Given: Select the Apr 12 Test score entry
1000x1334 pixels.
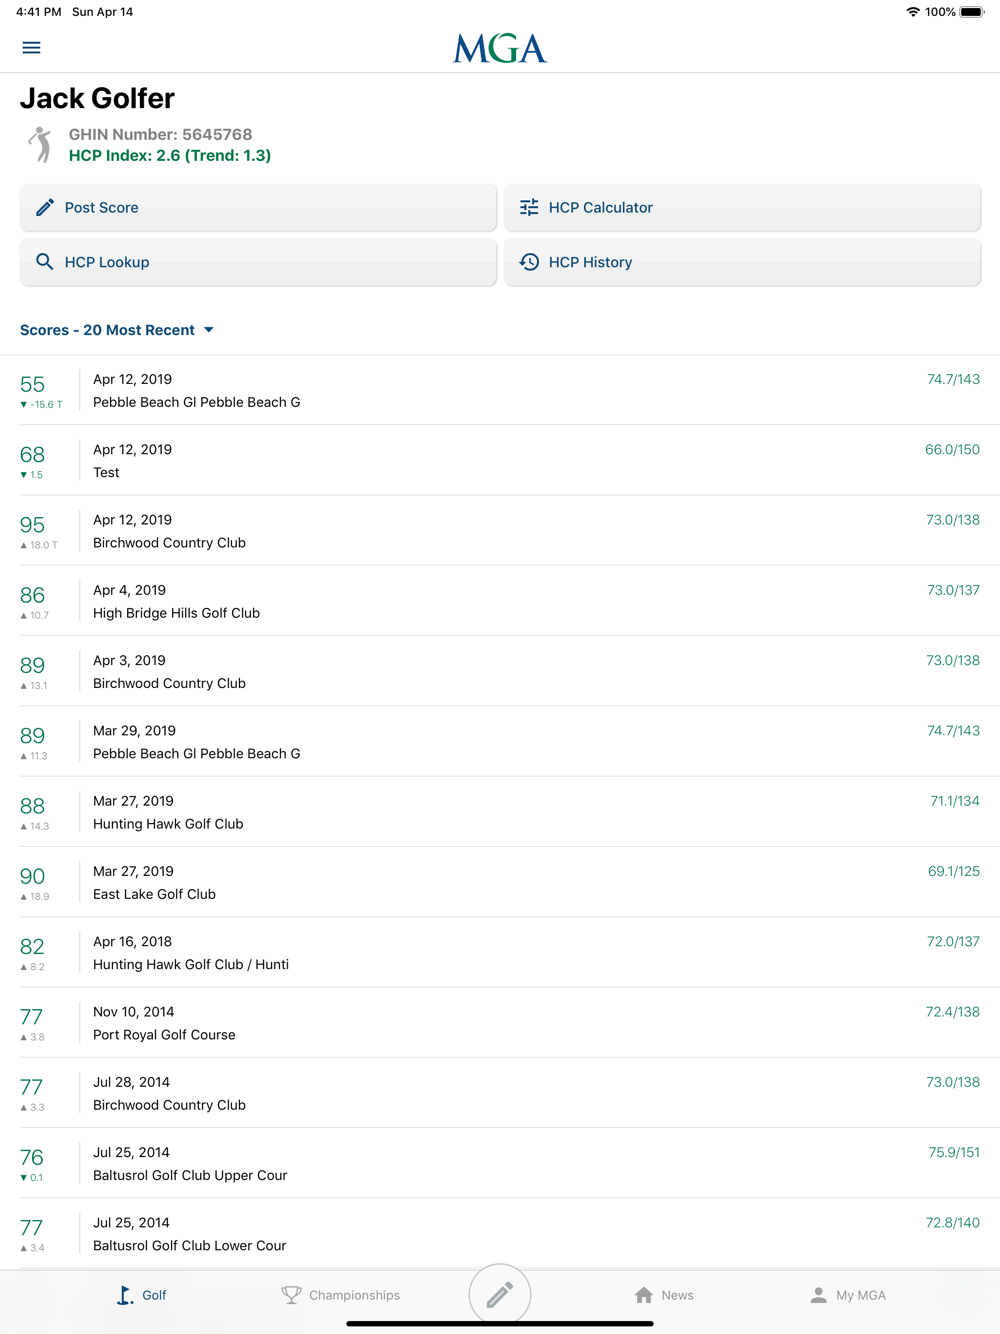Looking at the screenshot, I should [x=500, y=460].
